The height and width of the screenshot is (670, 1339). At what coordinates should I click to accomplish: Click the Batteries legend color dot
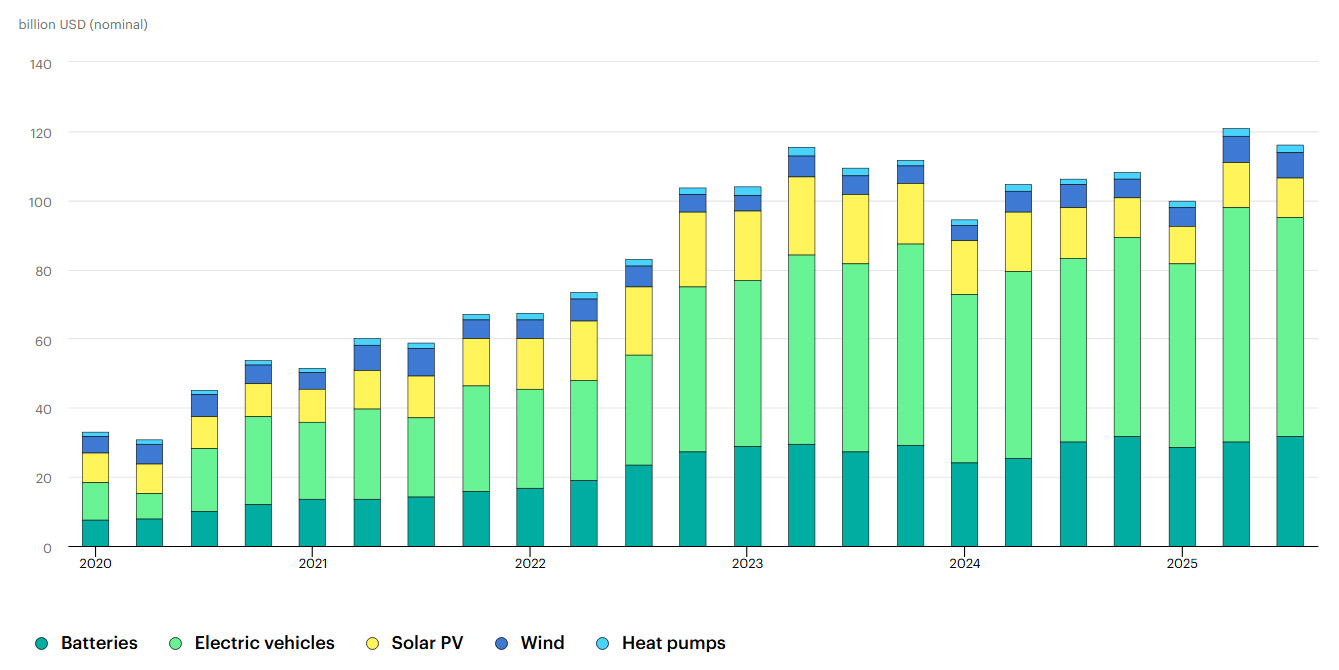(x=41, y=644)
